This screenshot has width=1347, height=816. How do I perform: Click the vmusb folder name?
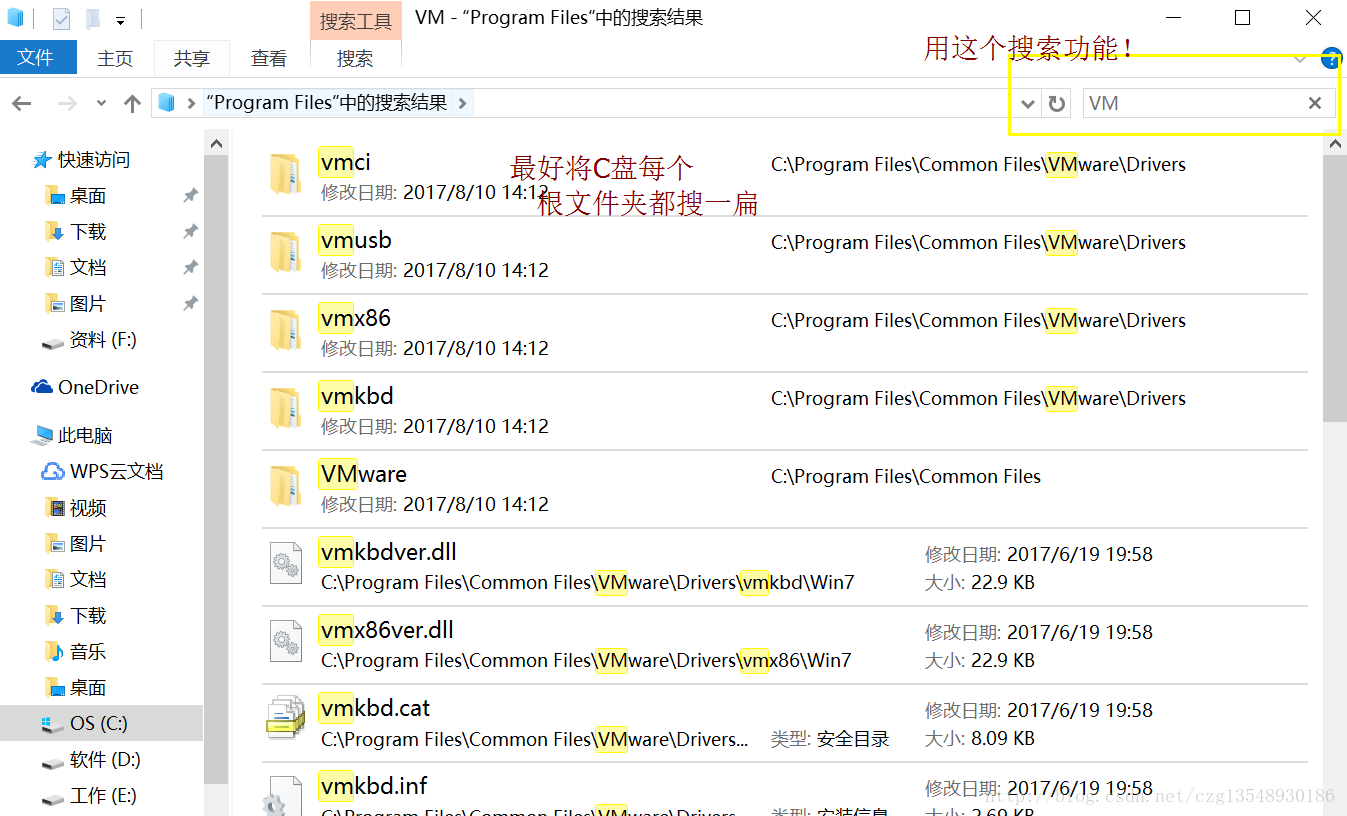tap(356, 240)
